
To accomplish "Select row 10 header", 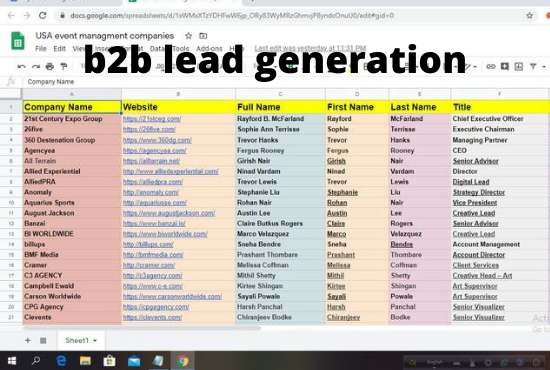I will point(11,203).
